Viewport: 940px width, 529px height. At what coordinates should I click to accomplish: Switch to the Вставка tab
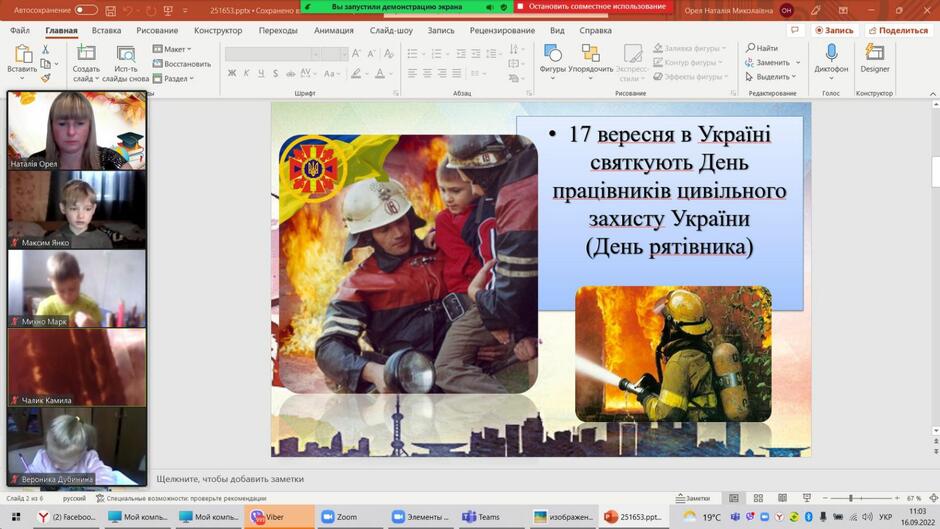pyautogui.click(x=106, y=30)
